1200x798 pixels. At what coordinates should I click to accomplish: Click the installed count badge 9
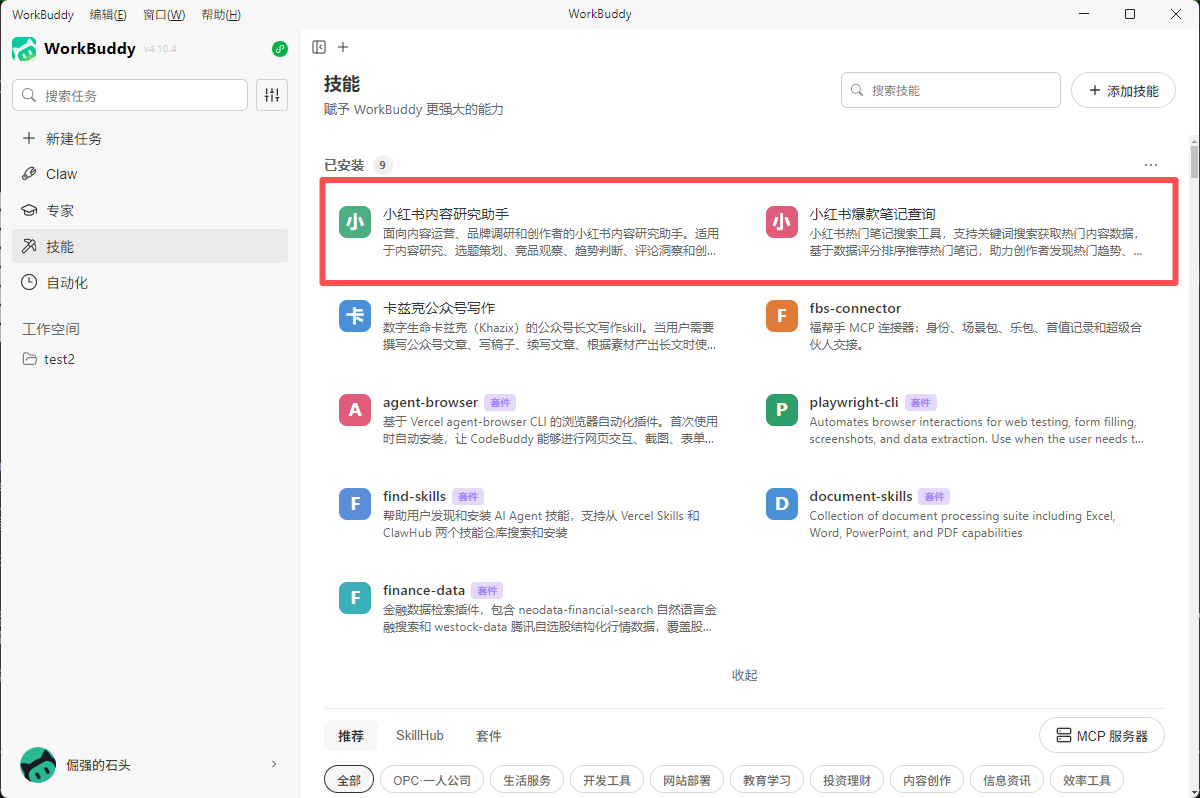click(x=382, y=165)
